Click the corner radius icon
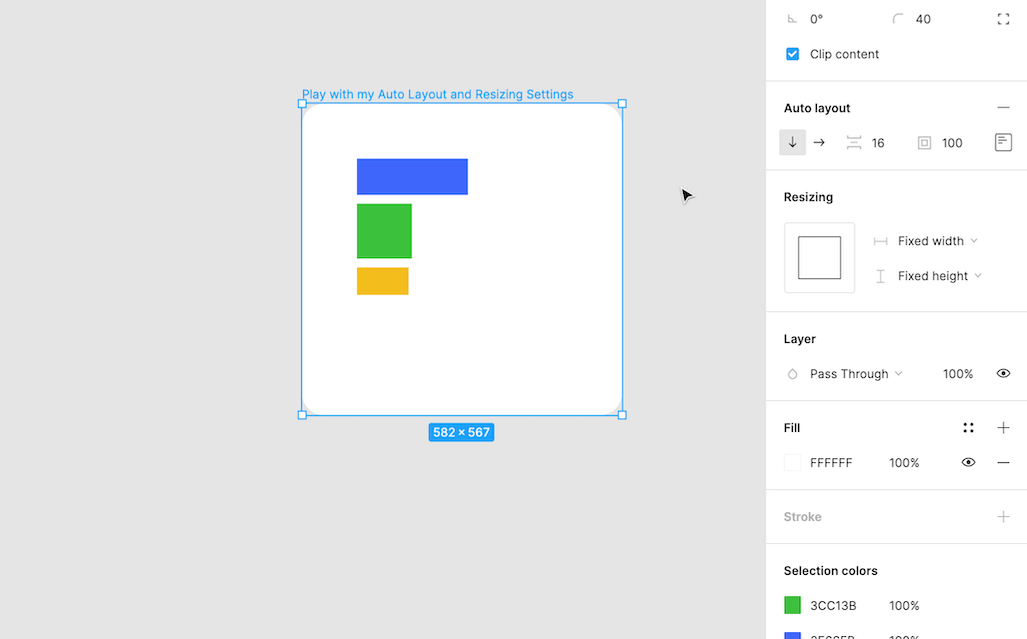Viewport: 1027px width, 639px height. (x=897, y=19)
